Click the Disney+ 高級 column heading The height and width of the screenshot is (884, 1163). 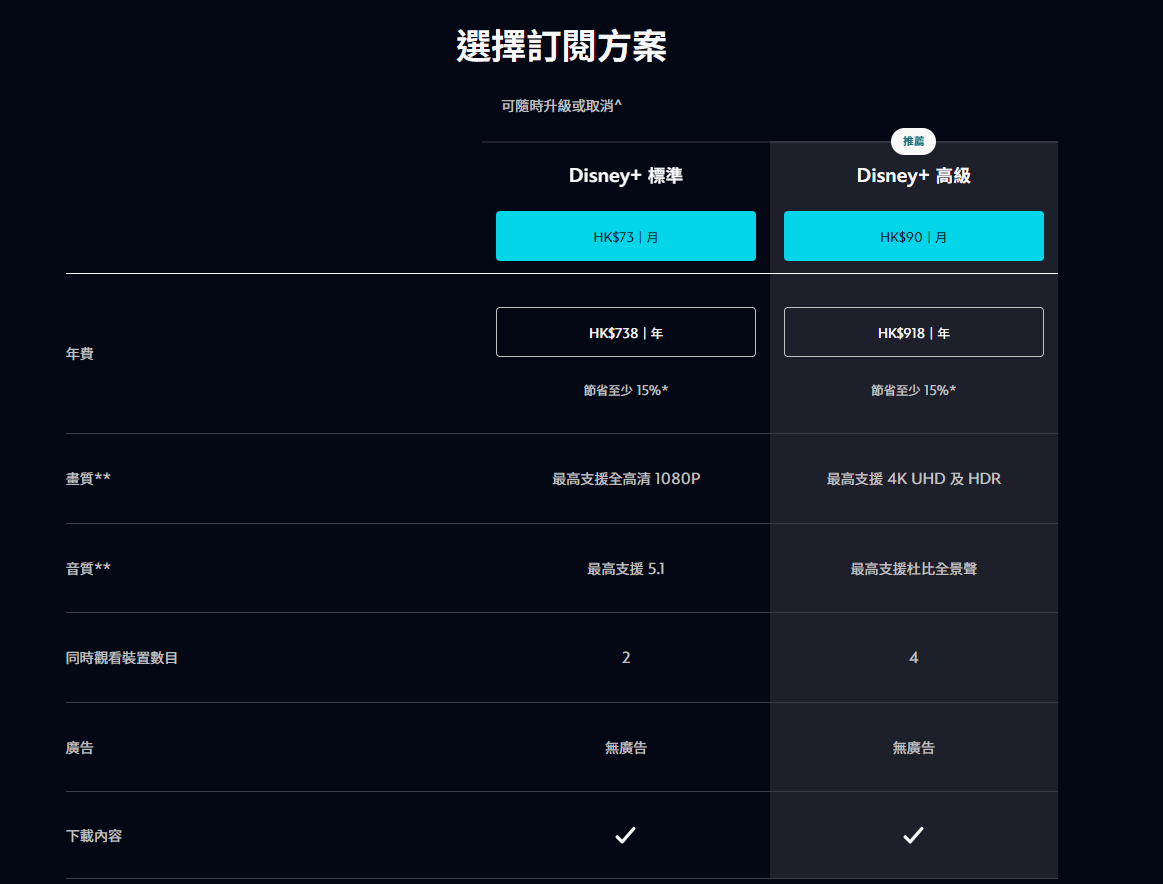coord(913,176)
